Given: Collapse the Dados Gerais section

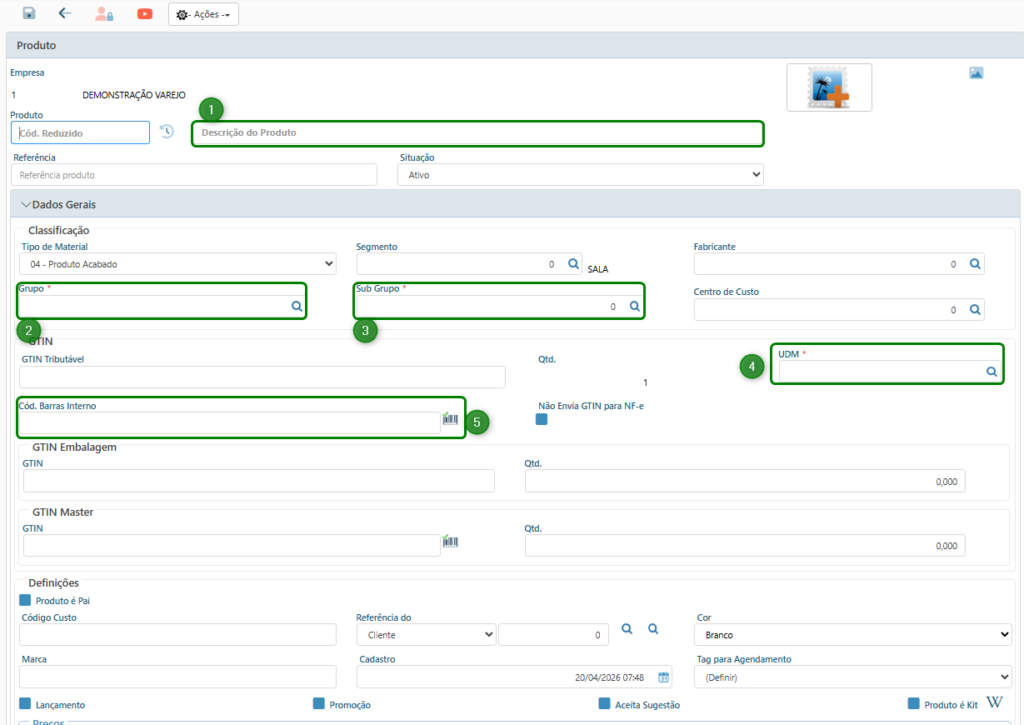Looking at the screenshot, I should point(27,205).
